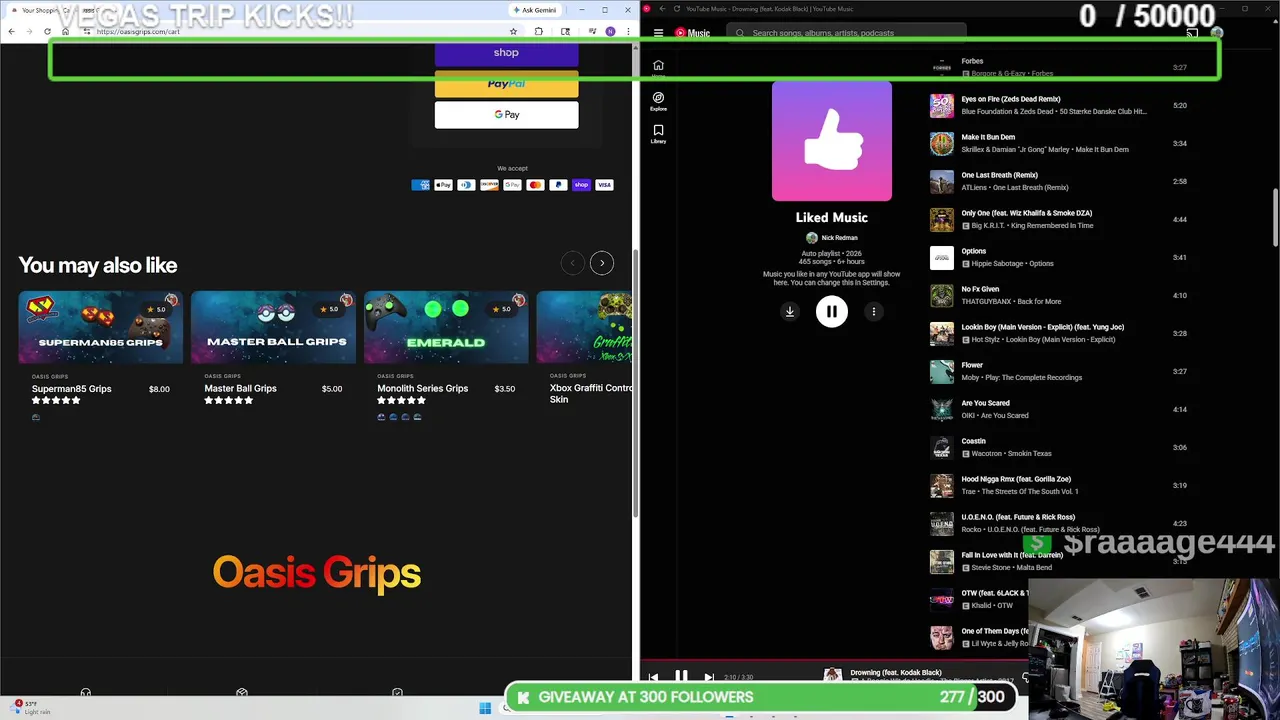The height and width of the screenshot is (720, 1280).
Task: Open weather widget showing Light rain
Action: tap(30, 708)
